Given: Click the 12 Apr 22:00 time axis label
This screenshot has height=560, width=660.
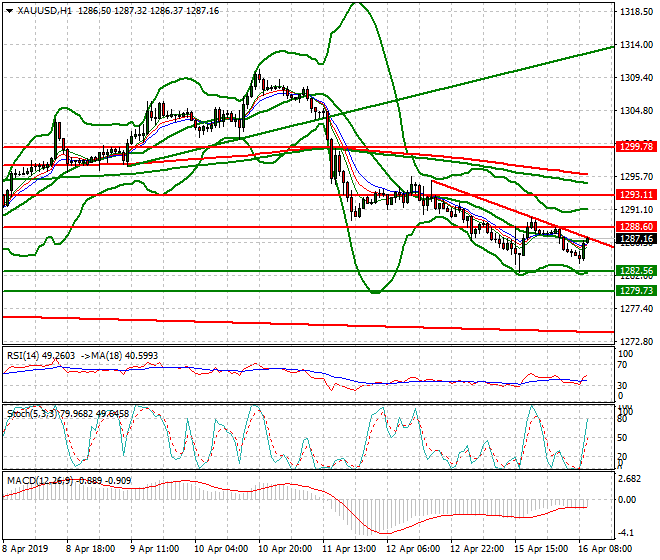Looking at the screenshot, I should click(477, 549).
